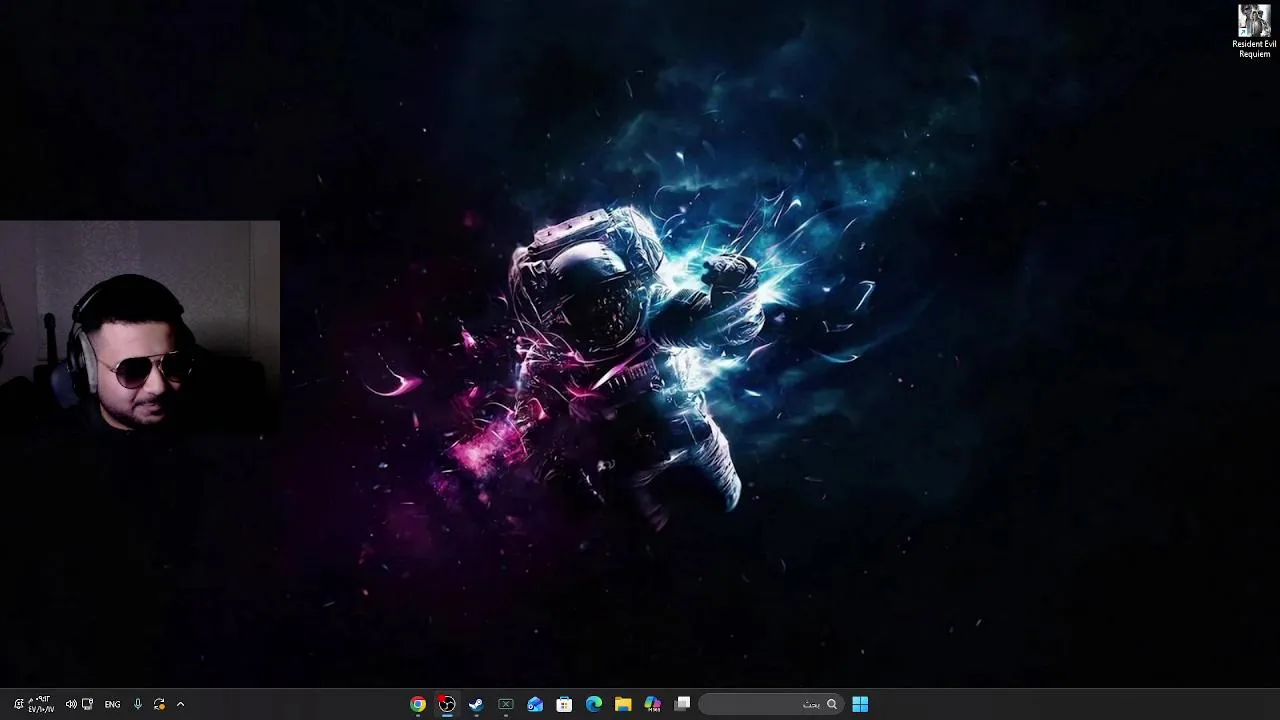Open Task View on the taskbar
This screenshot has height=720, width=1280.
(x=682, y=704)
